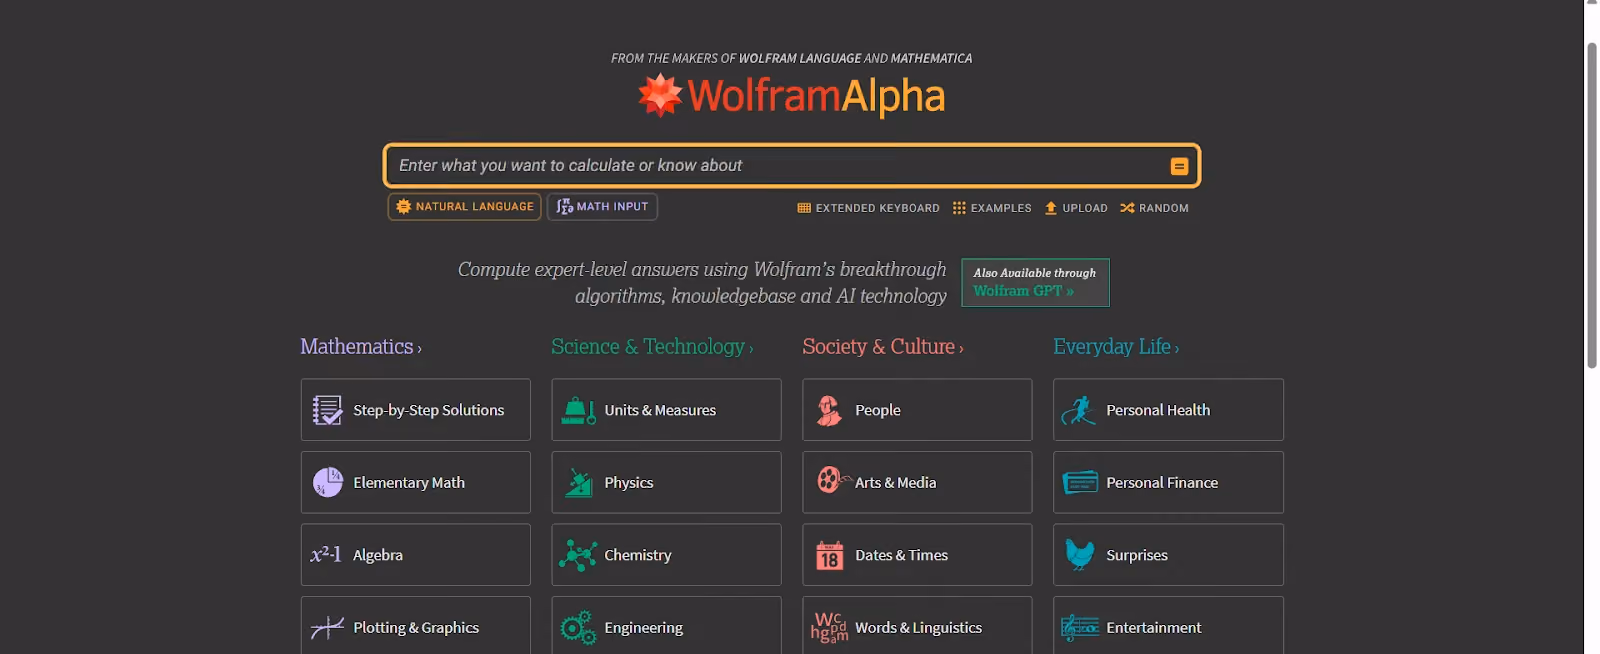Click the Elementary Math pie icon
The image size is (1600, 654).
click(327, 482)
